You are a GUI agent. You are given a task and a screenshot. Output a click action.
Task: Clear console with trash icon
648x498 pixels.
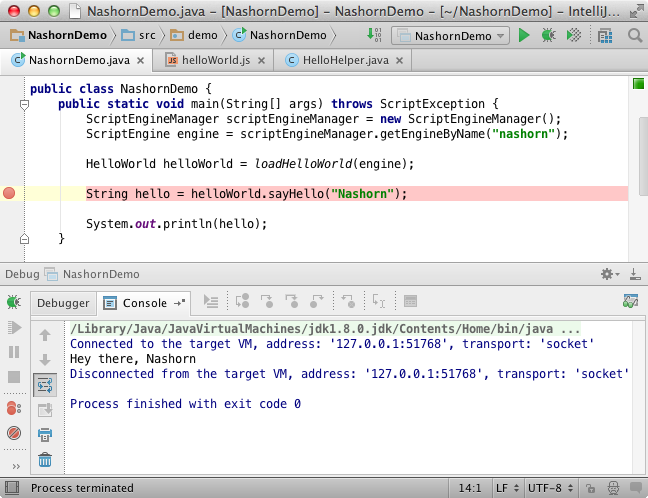click(x=45, y=460)
